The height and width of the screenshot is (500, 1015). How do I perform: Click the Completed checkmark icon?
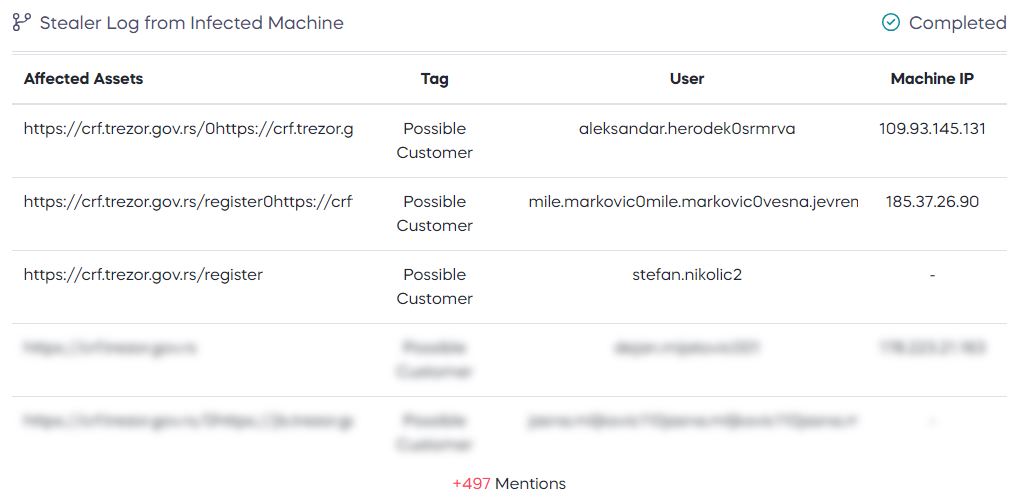891,23
